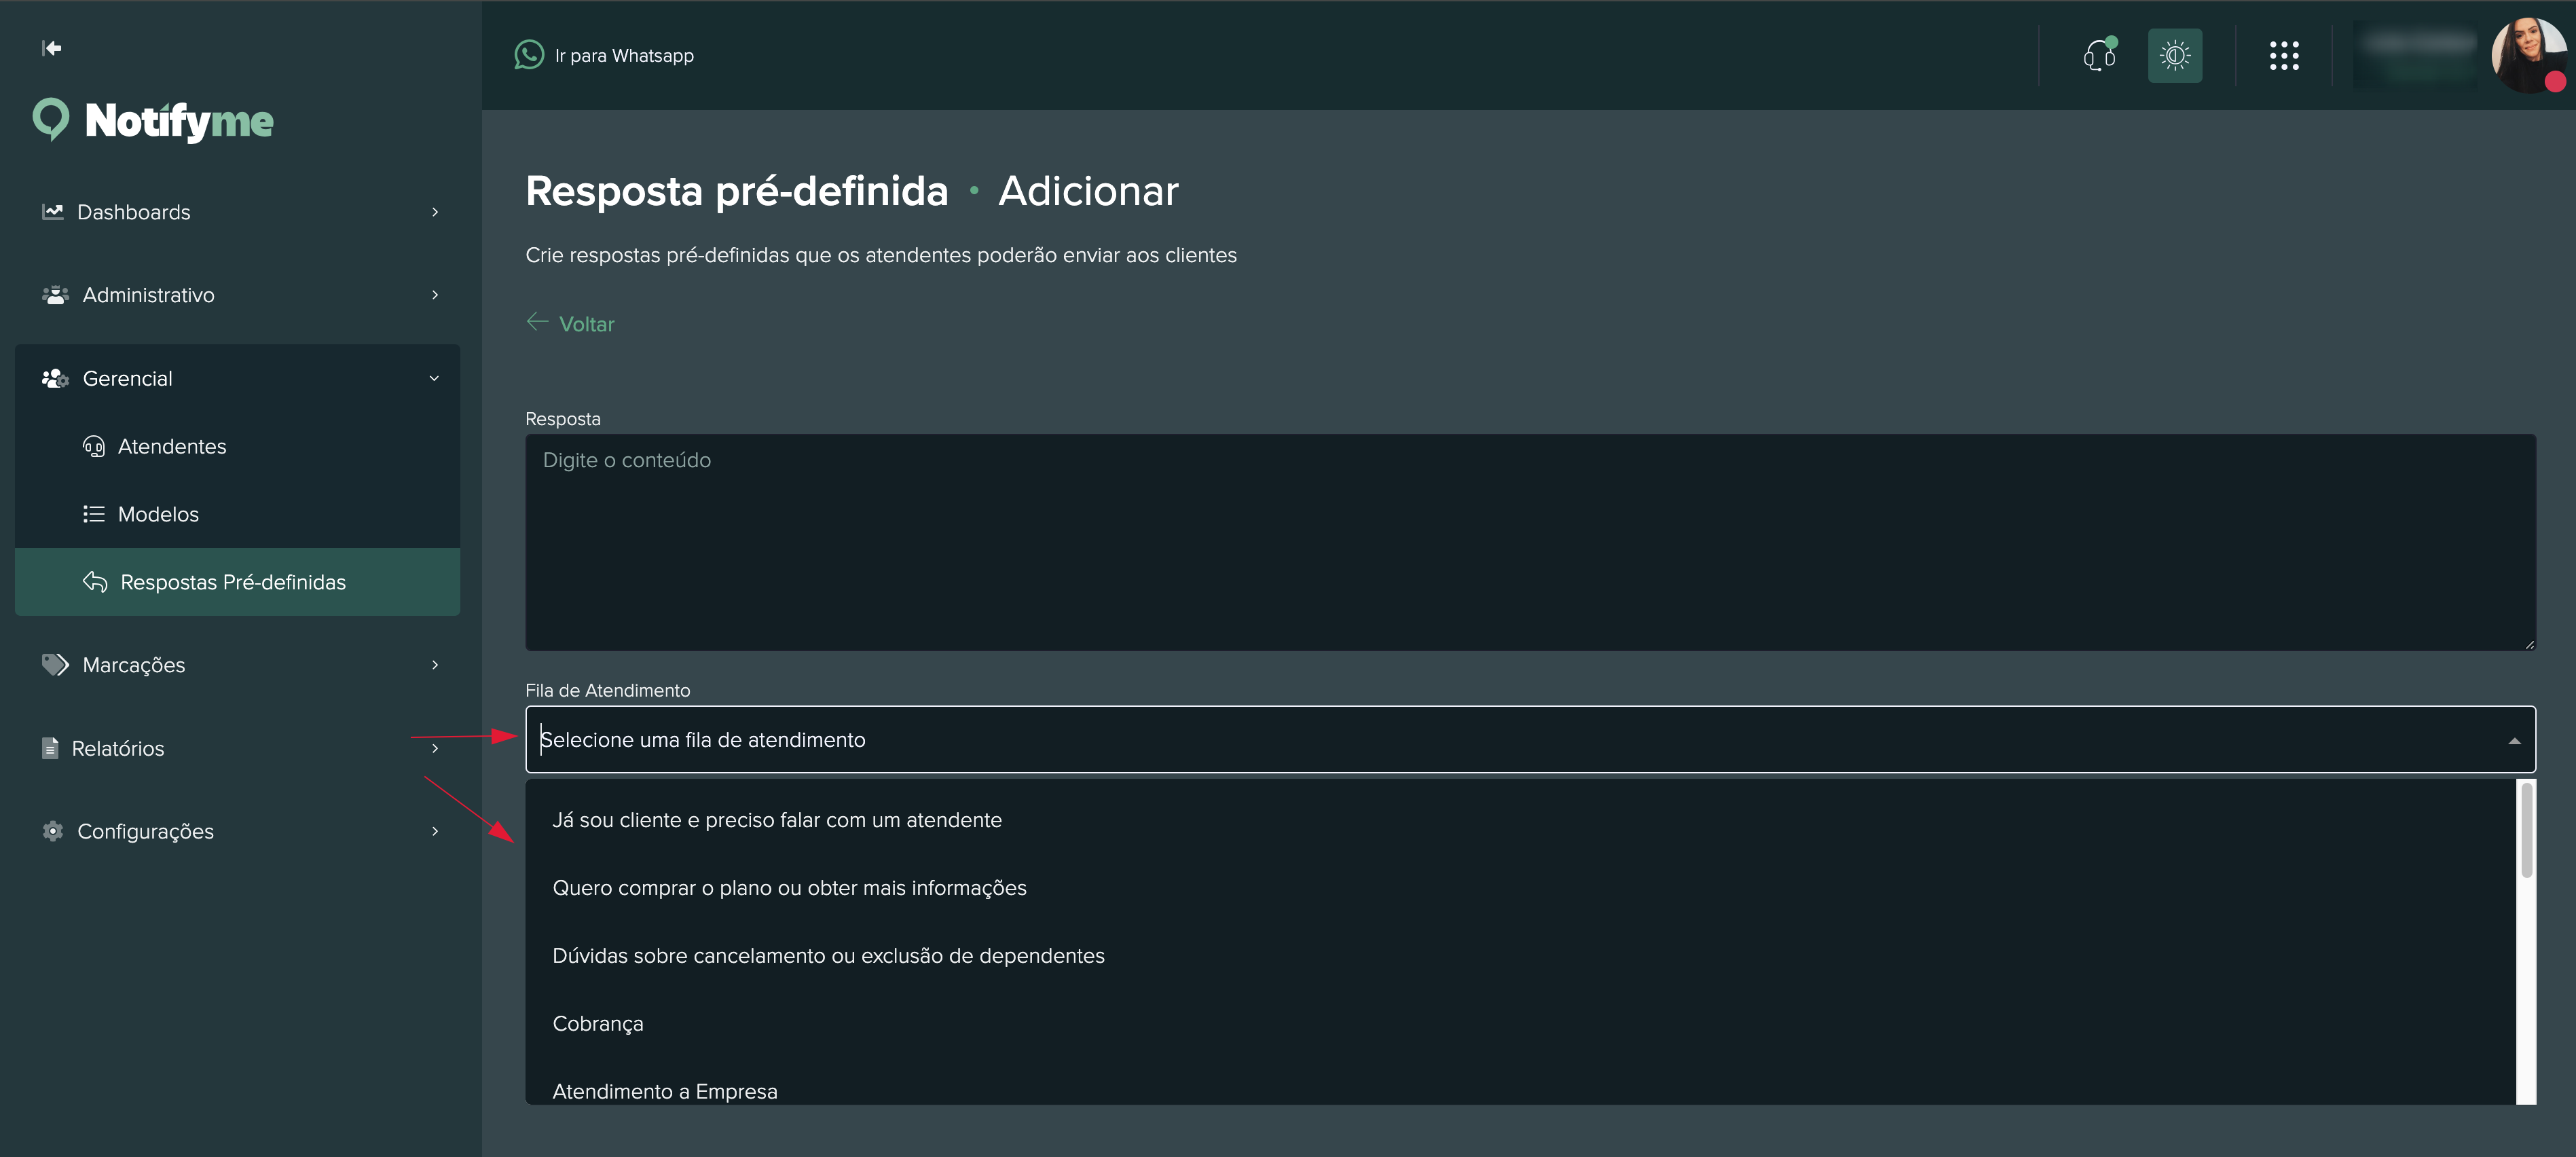Viewport: 2576px width, 1157px height.
Task: Click the Voltar back link
Action: pos(570,323)
